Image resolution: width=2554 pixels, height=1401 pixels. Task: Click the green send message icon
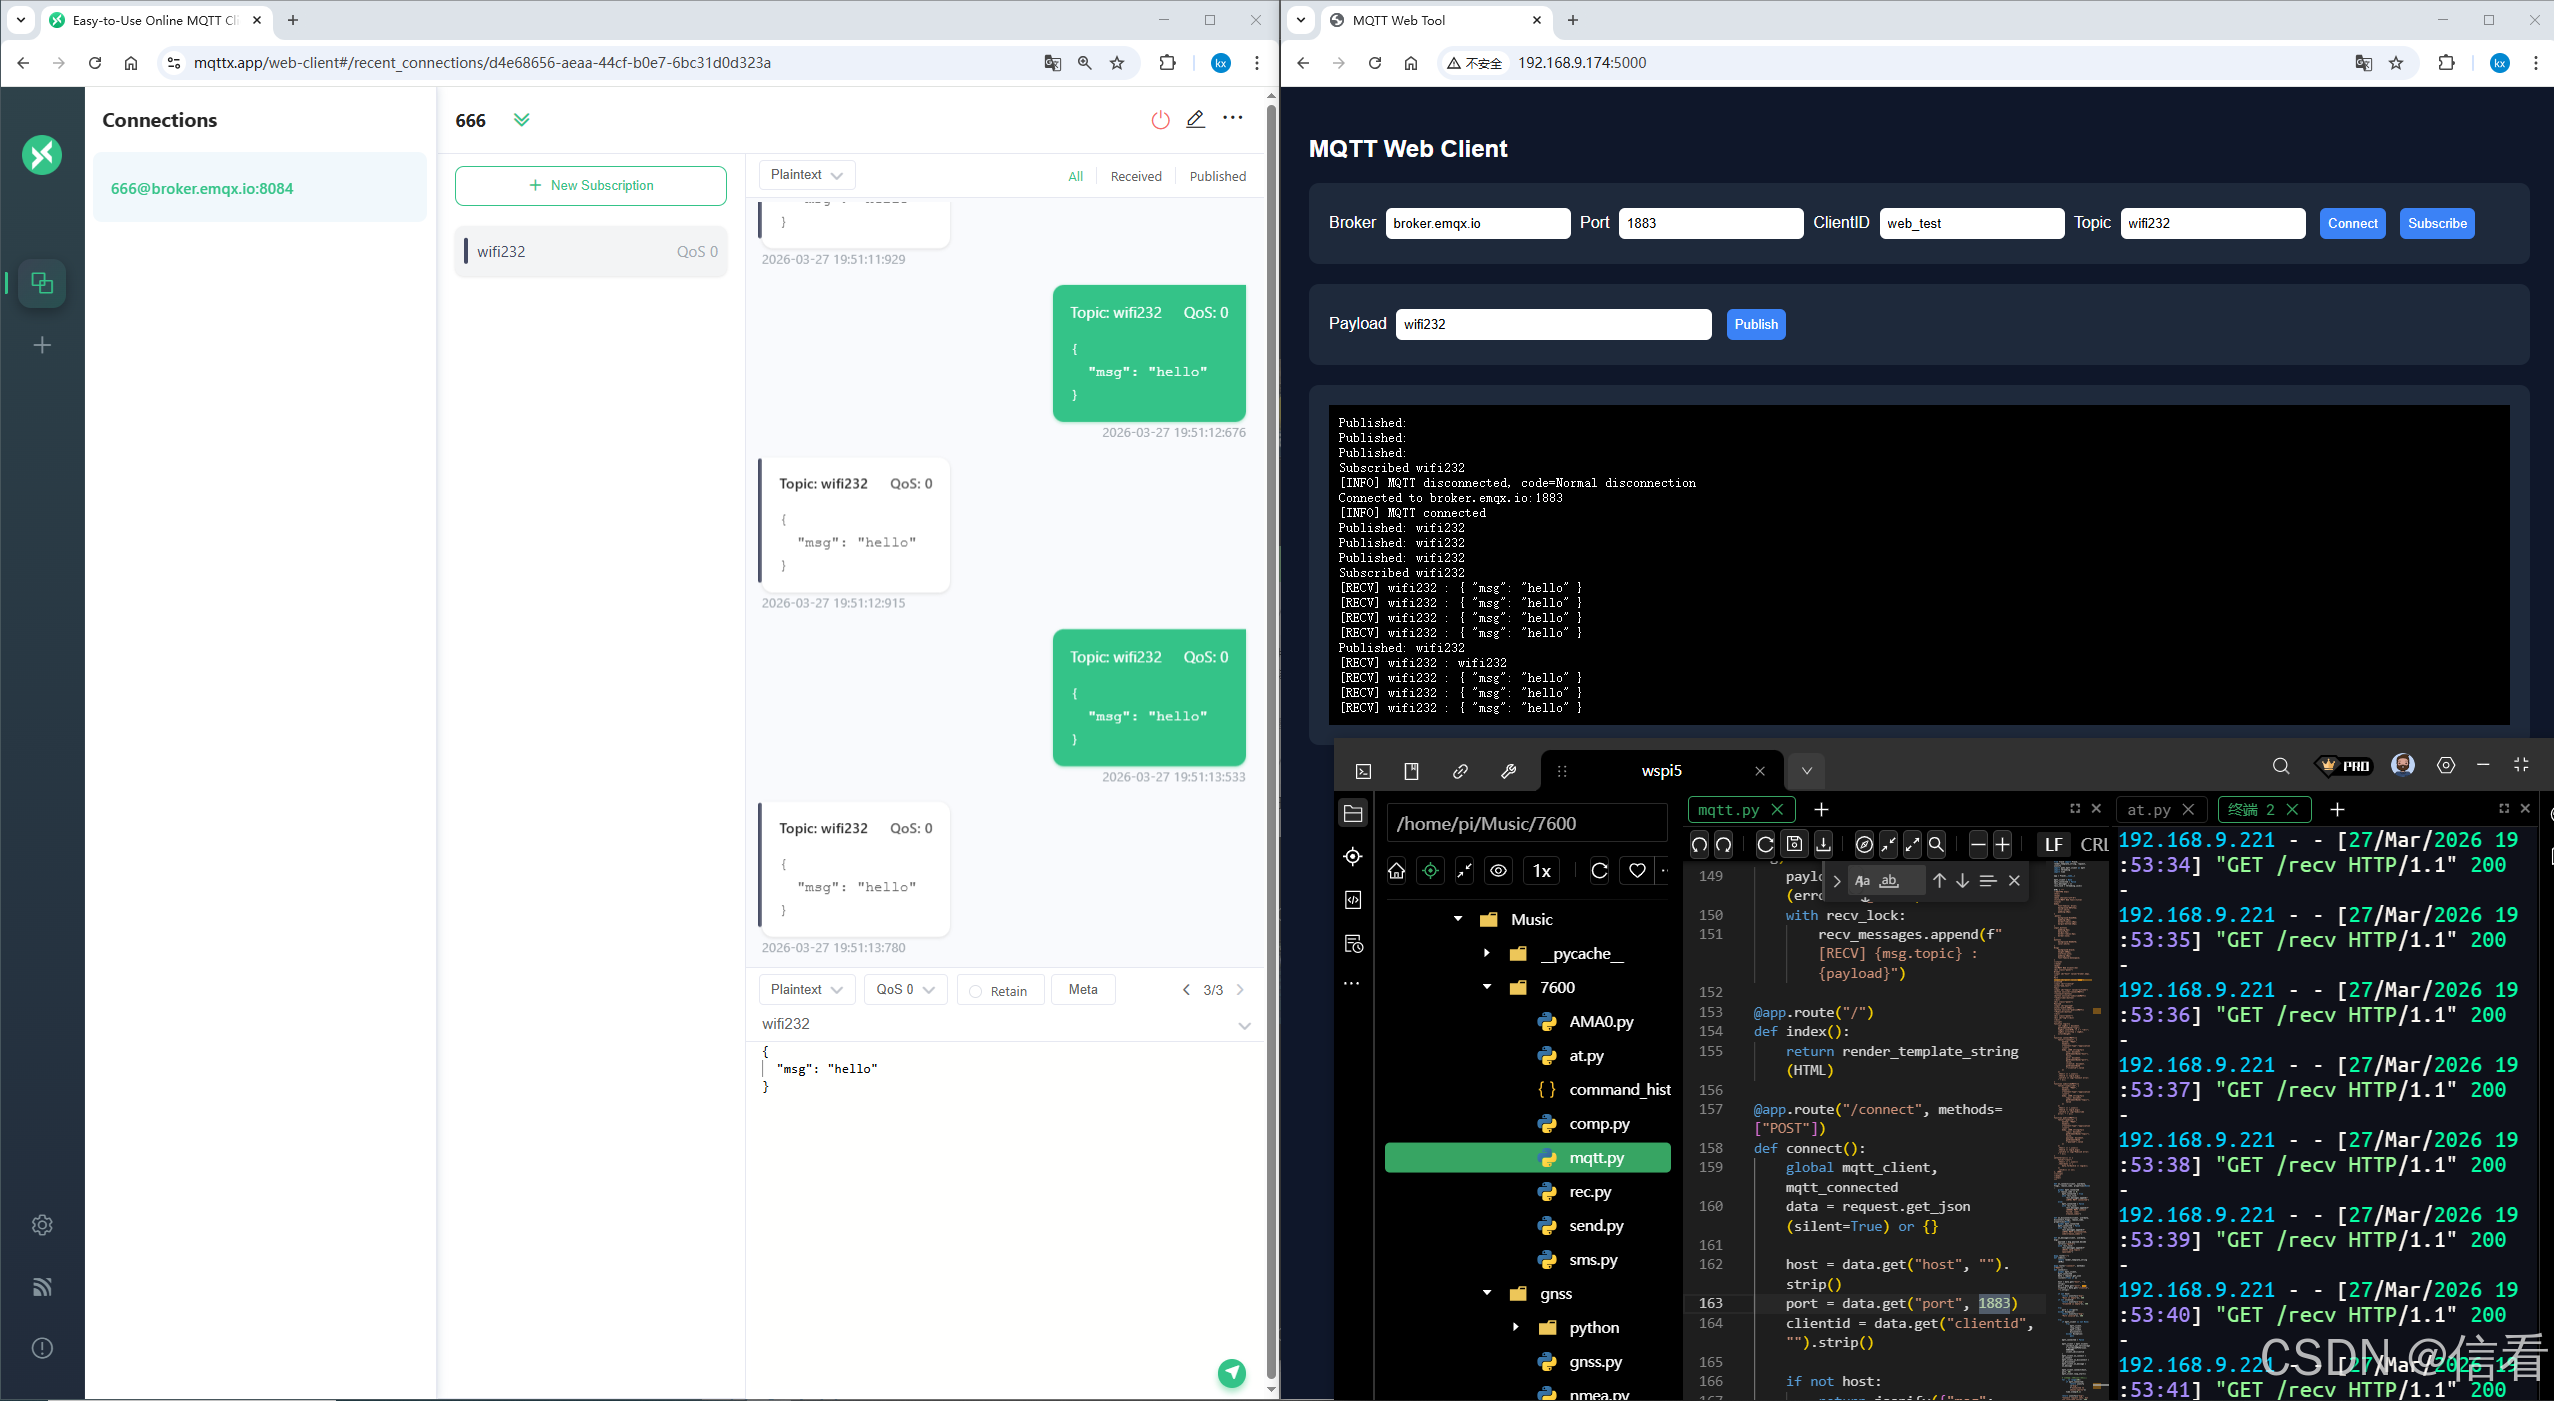(1231, 1373)
